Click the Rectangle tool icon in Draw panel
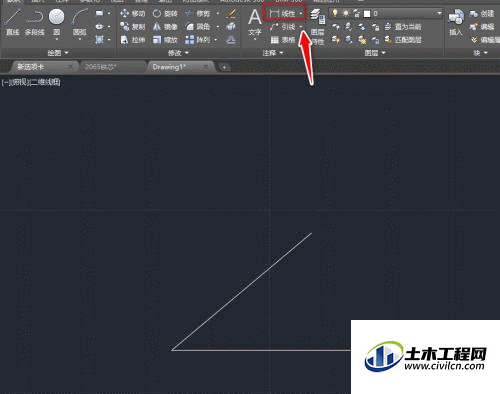The image size is (500, 394). (99, 13)
